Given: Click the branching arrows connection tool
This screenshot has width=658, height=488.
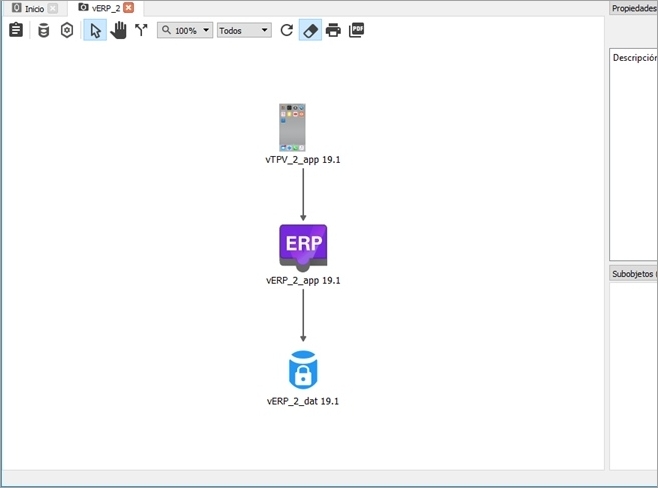Looking at the screenshot, I should (x=141, y=30).
